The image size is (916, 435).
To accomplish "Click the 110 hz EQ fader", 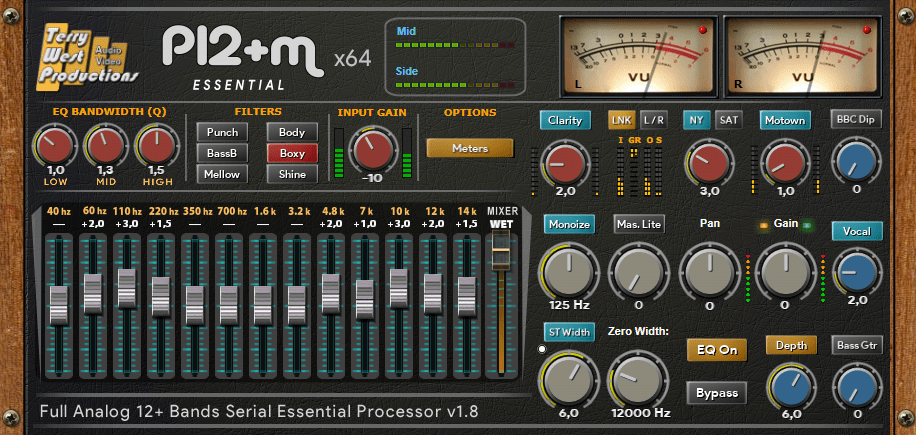I will 127,288.
